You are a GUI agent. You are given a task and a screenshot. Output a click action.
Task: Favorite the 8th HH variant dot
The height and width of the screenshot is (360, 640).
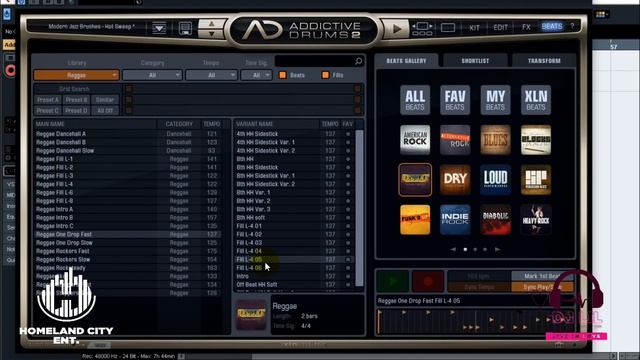(348, 159)
